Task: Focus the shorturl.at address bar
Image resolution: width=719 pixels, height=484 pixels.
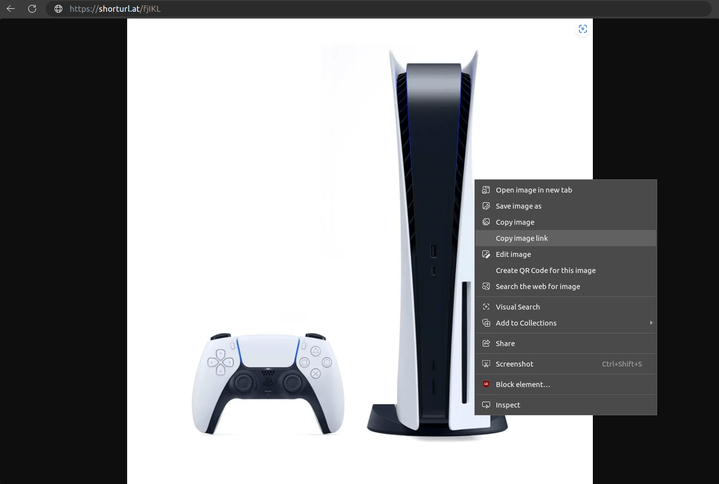Action: point(378,9)
